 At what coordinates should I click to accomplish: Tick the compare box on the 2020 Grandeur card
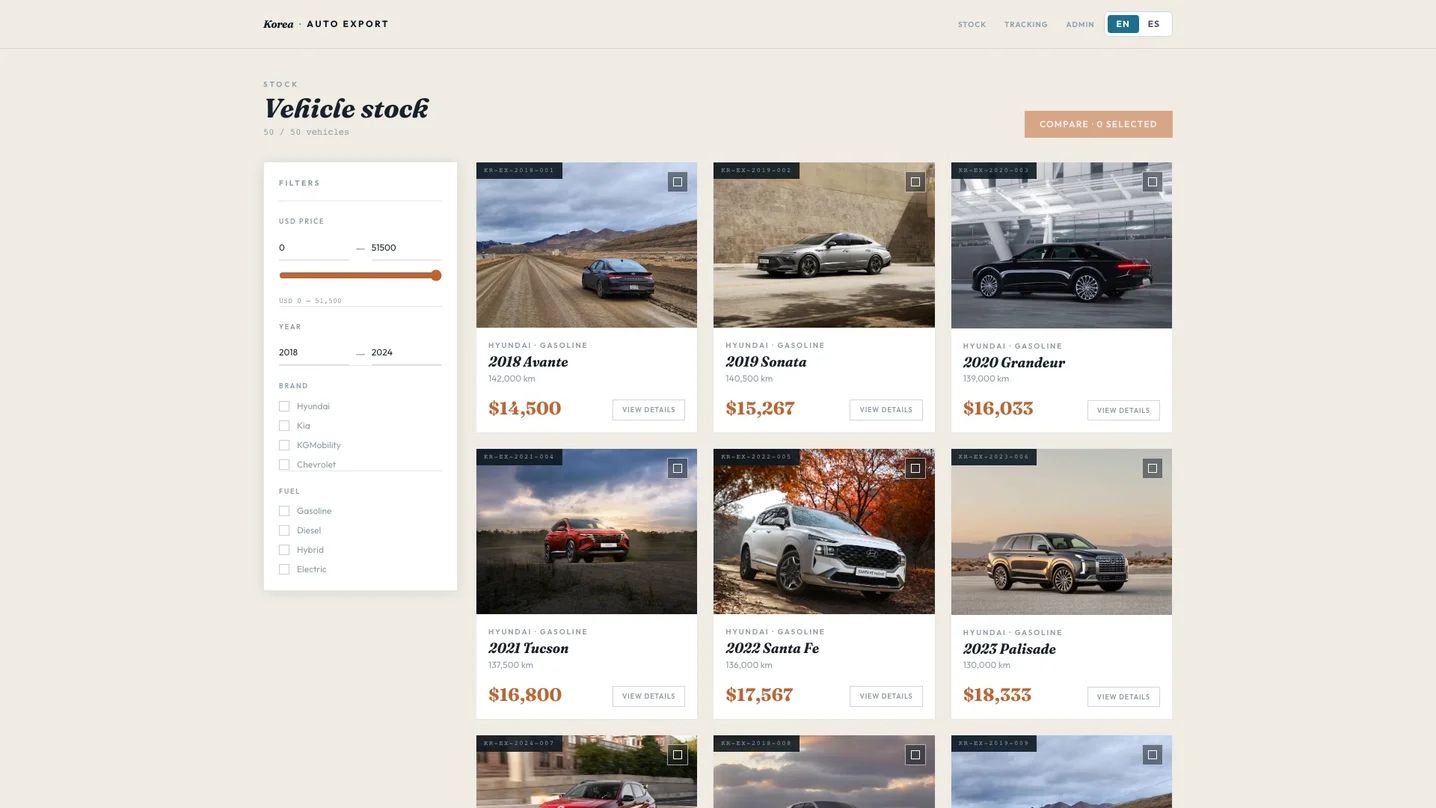1152,181
